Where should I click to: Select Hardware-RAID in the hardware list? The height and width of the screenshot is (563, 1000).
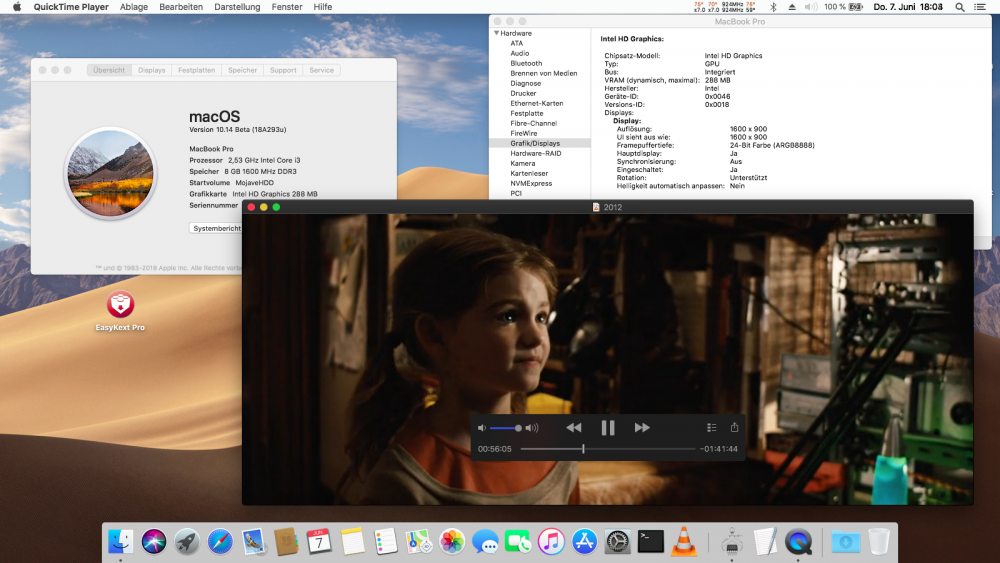coord(536,154)
